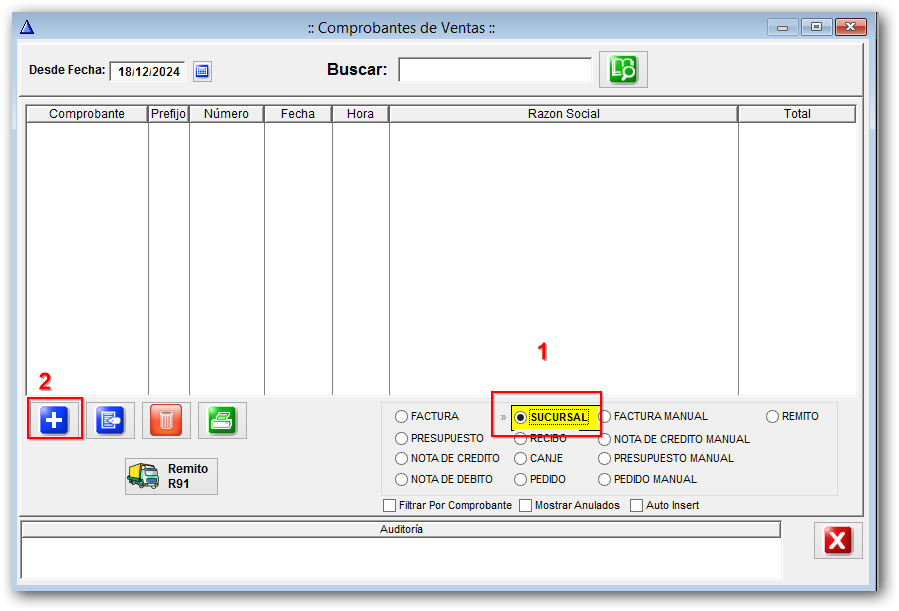This screenshot has width=899, height=611.
Task: Sort by the Fecha column header
Action: pyautogui.click(x=297, y=114)
